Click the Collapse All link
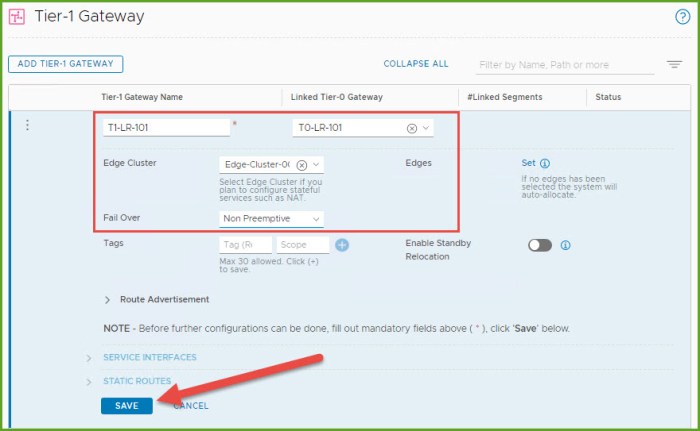The height and width of the screenshot is (431, 700). 415,64
